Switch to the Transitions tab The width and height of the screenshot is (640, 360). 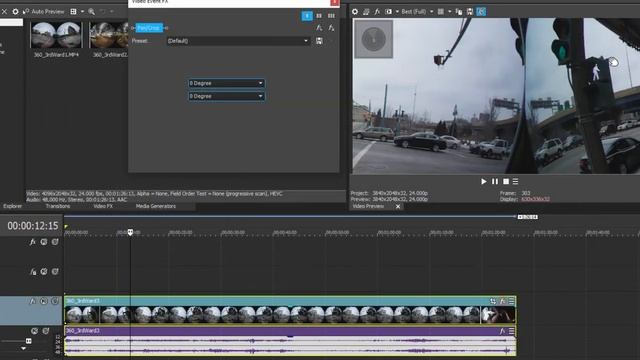58,206
